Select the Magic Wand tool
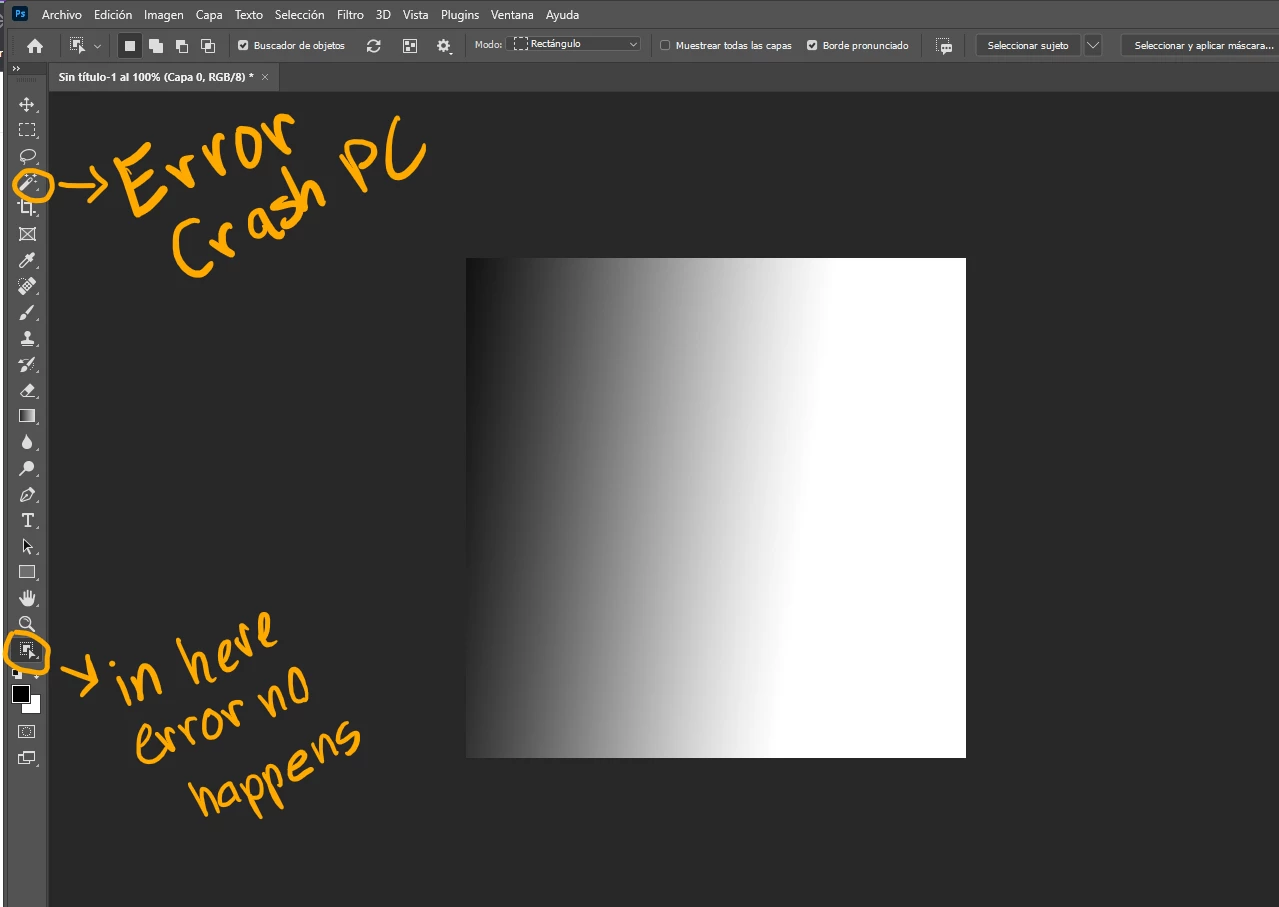Screen dimensions: 1279x907 [x=27, y=183]
